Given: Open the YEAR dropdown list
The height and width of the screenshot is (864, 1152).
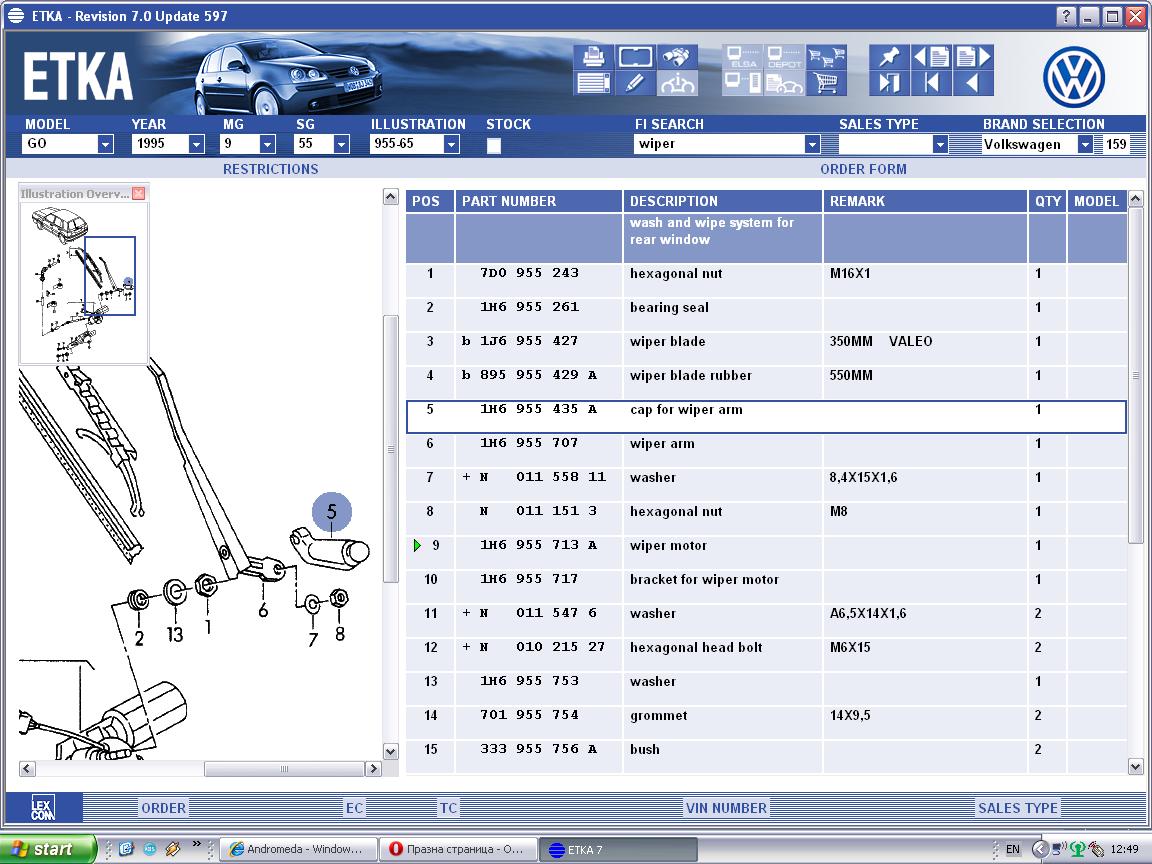Looking at the screenshot, I should coord(197,145).
